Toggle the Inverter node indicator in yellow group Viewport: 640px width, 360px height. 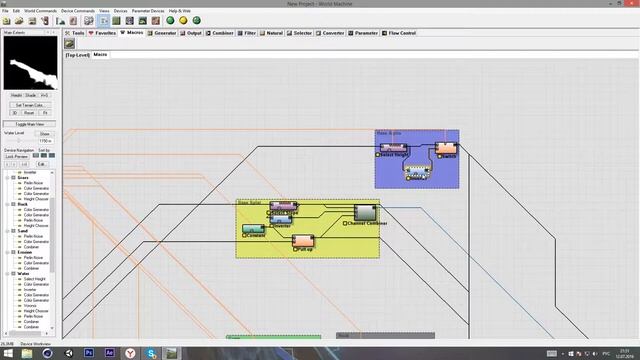pos(271,226)
